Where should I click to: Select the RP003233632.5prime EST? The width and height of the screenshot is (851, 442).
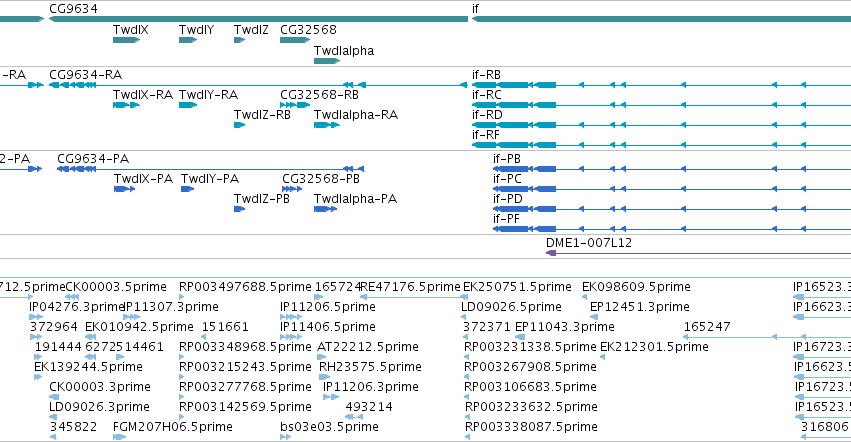click(467, 418)
